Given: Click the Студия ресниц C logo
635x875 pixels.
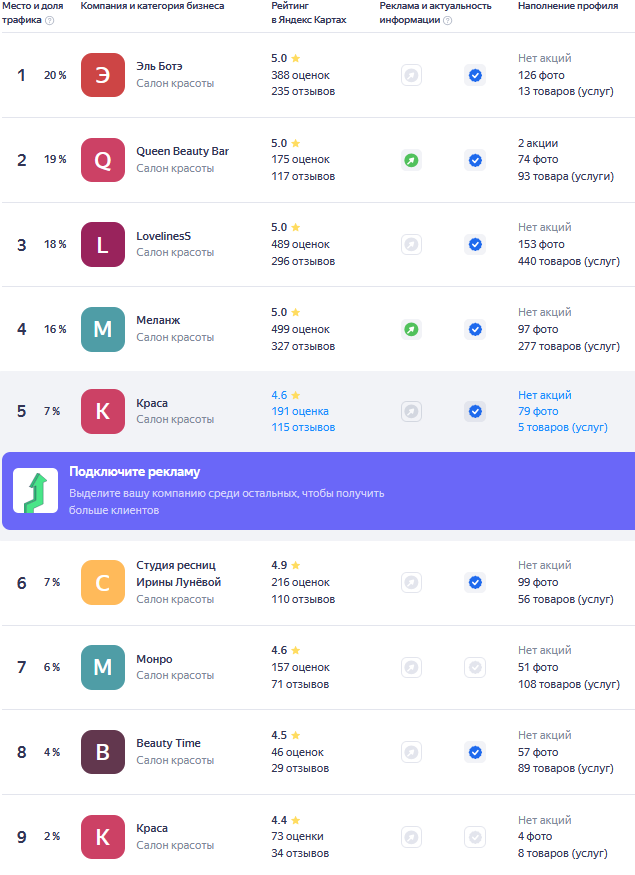Looking at the screenshot, I should (x=103, y=583).
